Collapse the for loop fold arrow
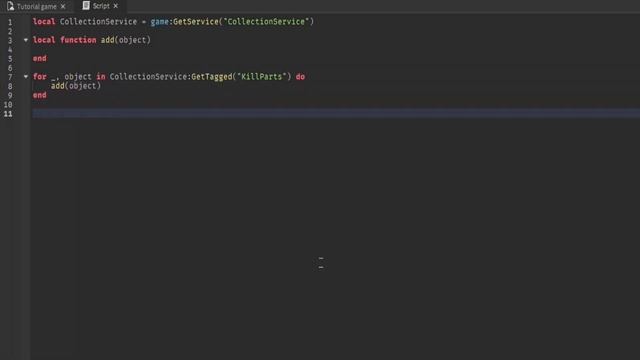Screen dimensions: 640x360 (x=26, y=76)
